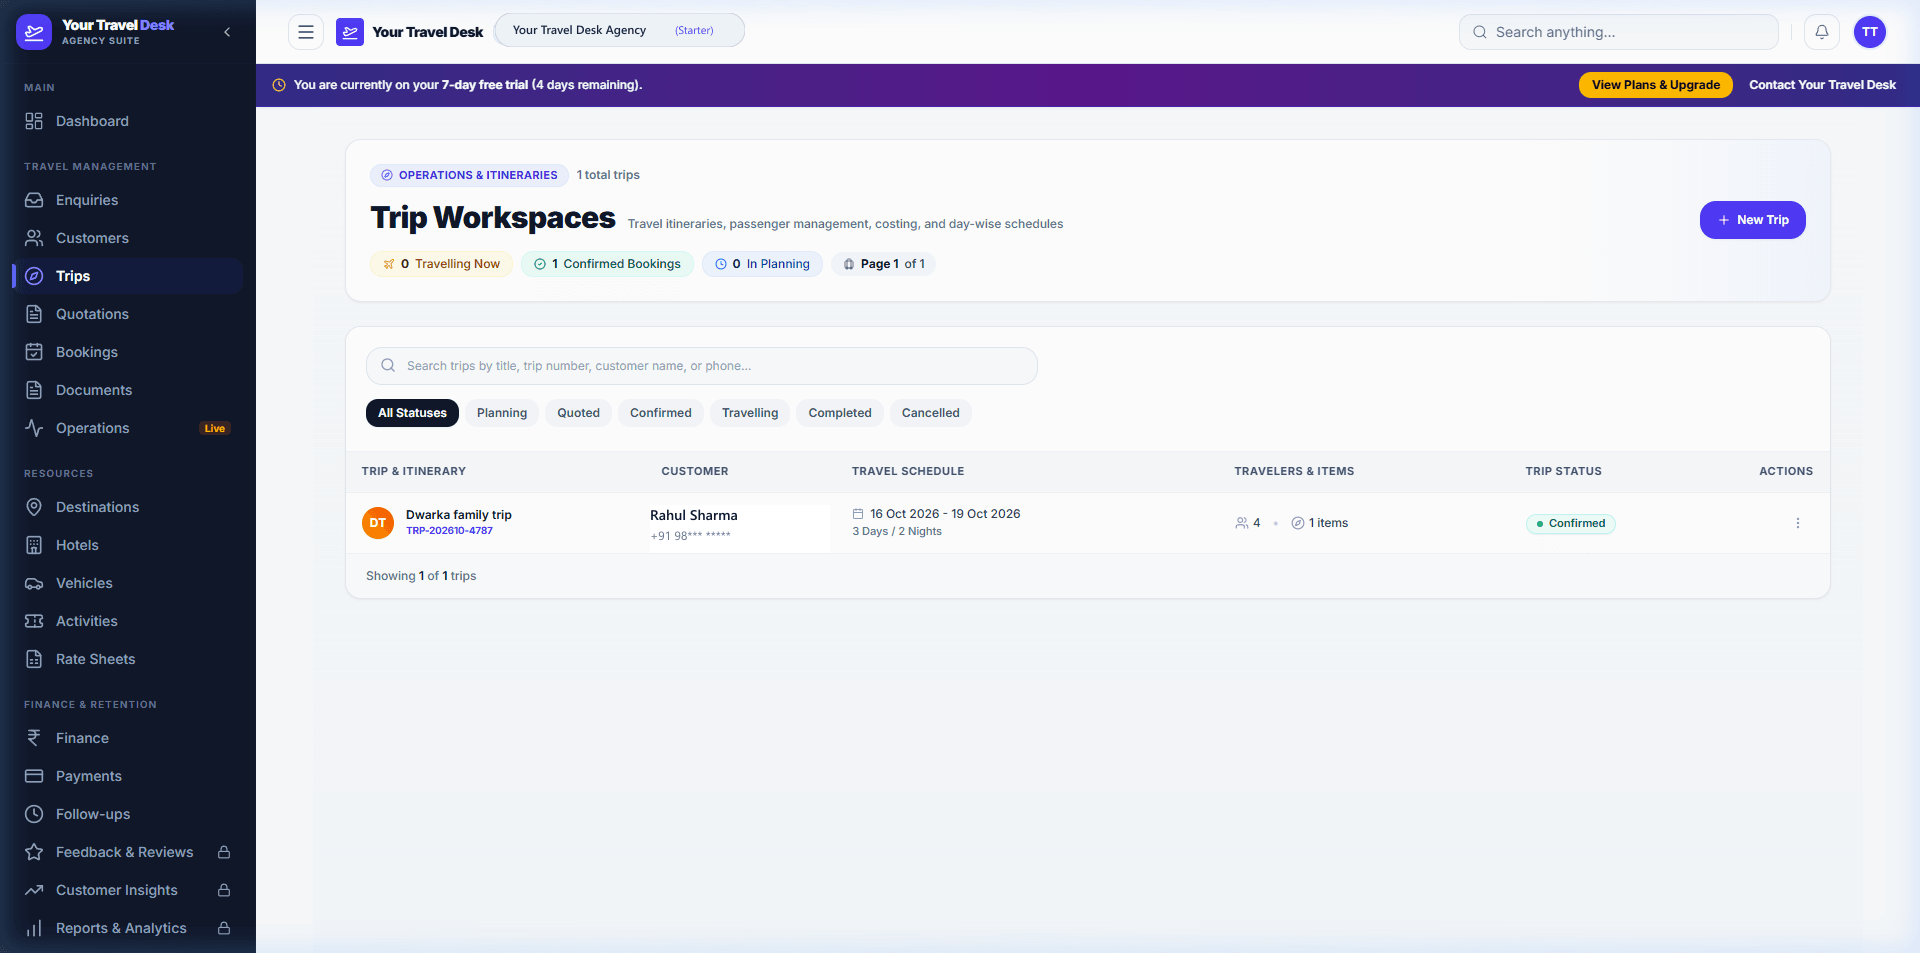Click the 0 Travelling Now chip
1920x953 pixels.
pos(442,264)
